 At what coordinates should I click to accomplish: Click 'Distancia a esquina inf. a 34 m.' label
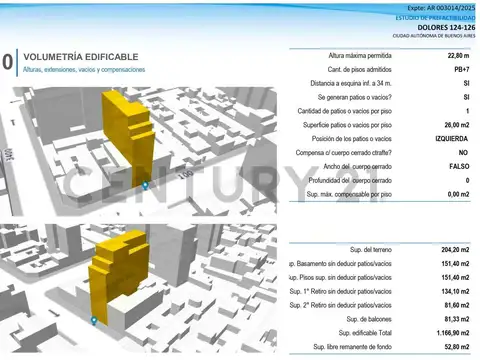coord(351,83)
